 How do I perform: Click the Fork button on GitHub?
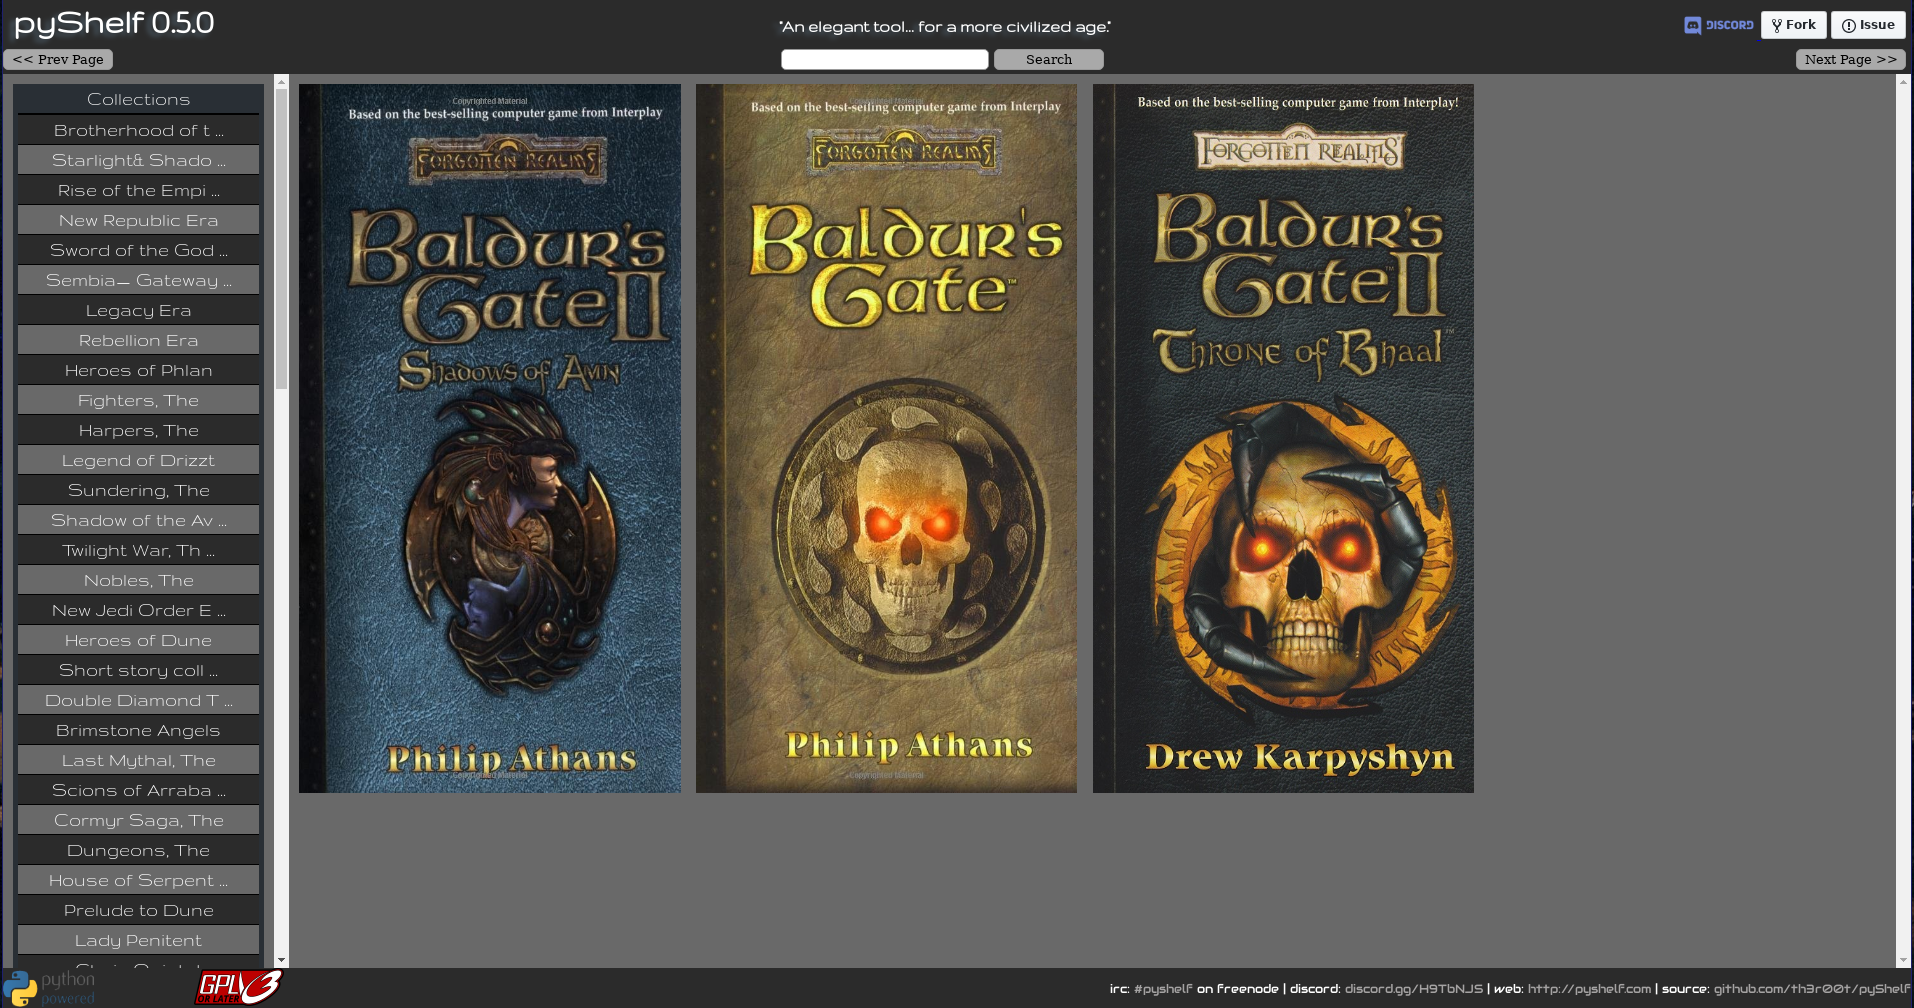click(1793, 25)
